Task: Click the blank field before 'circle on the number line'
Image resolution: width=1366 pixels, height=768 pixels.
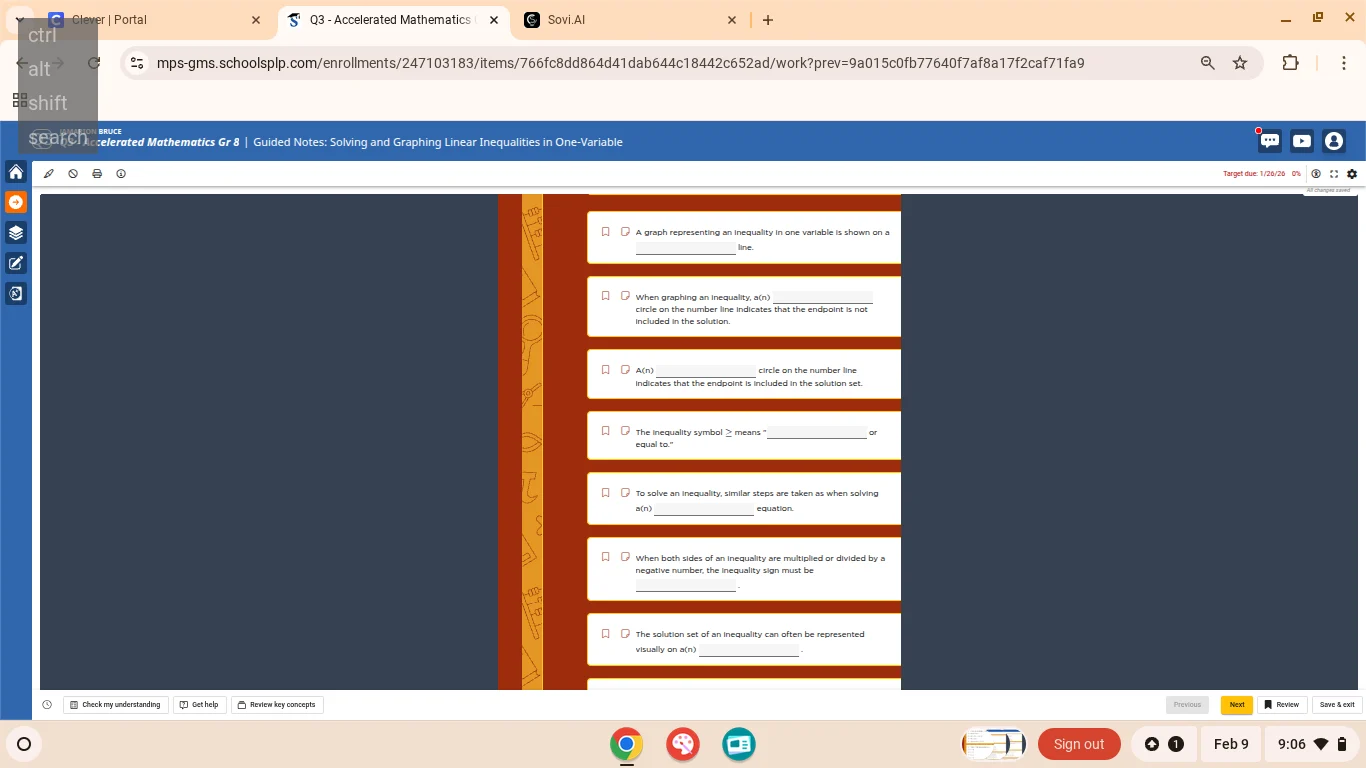Action: [705, 371]
